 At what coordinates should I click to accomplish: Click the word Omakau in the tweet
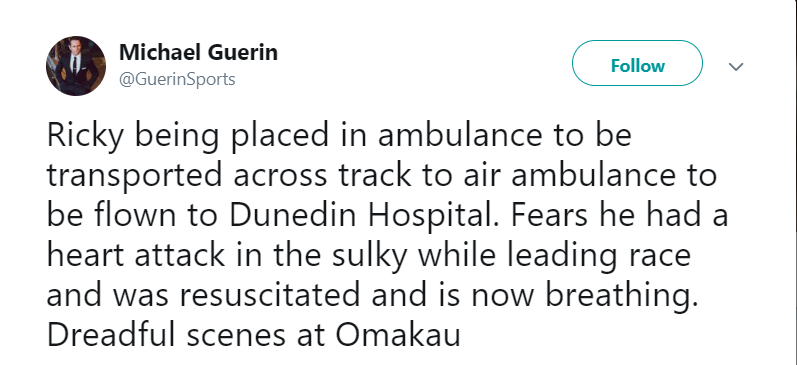click(398, 334)
